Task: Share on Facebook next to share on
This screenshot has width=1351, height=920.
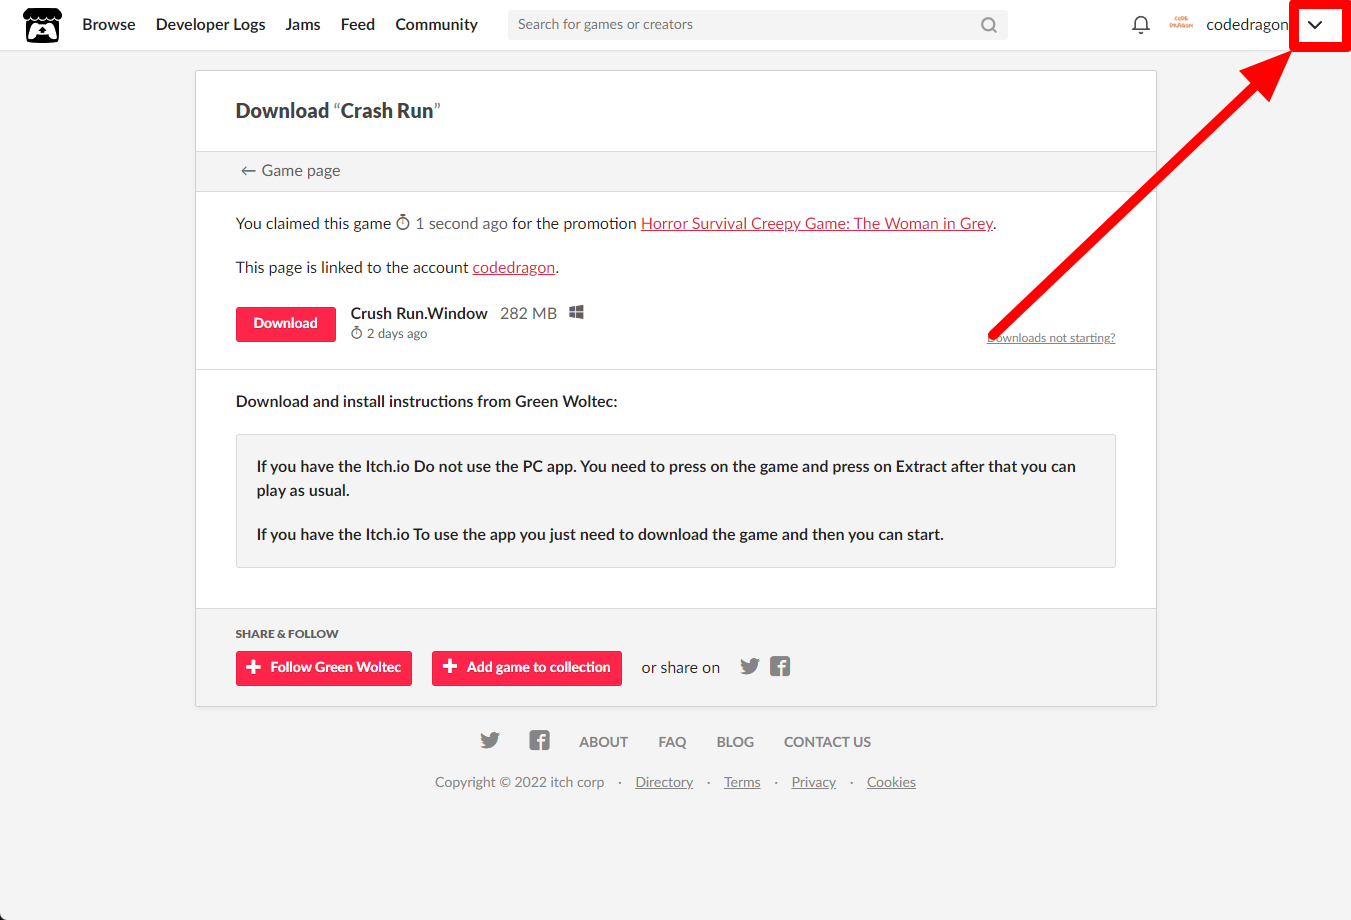Action: [x=780, y=666]
